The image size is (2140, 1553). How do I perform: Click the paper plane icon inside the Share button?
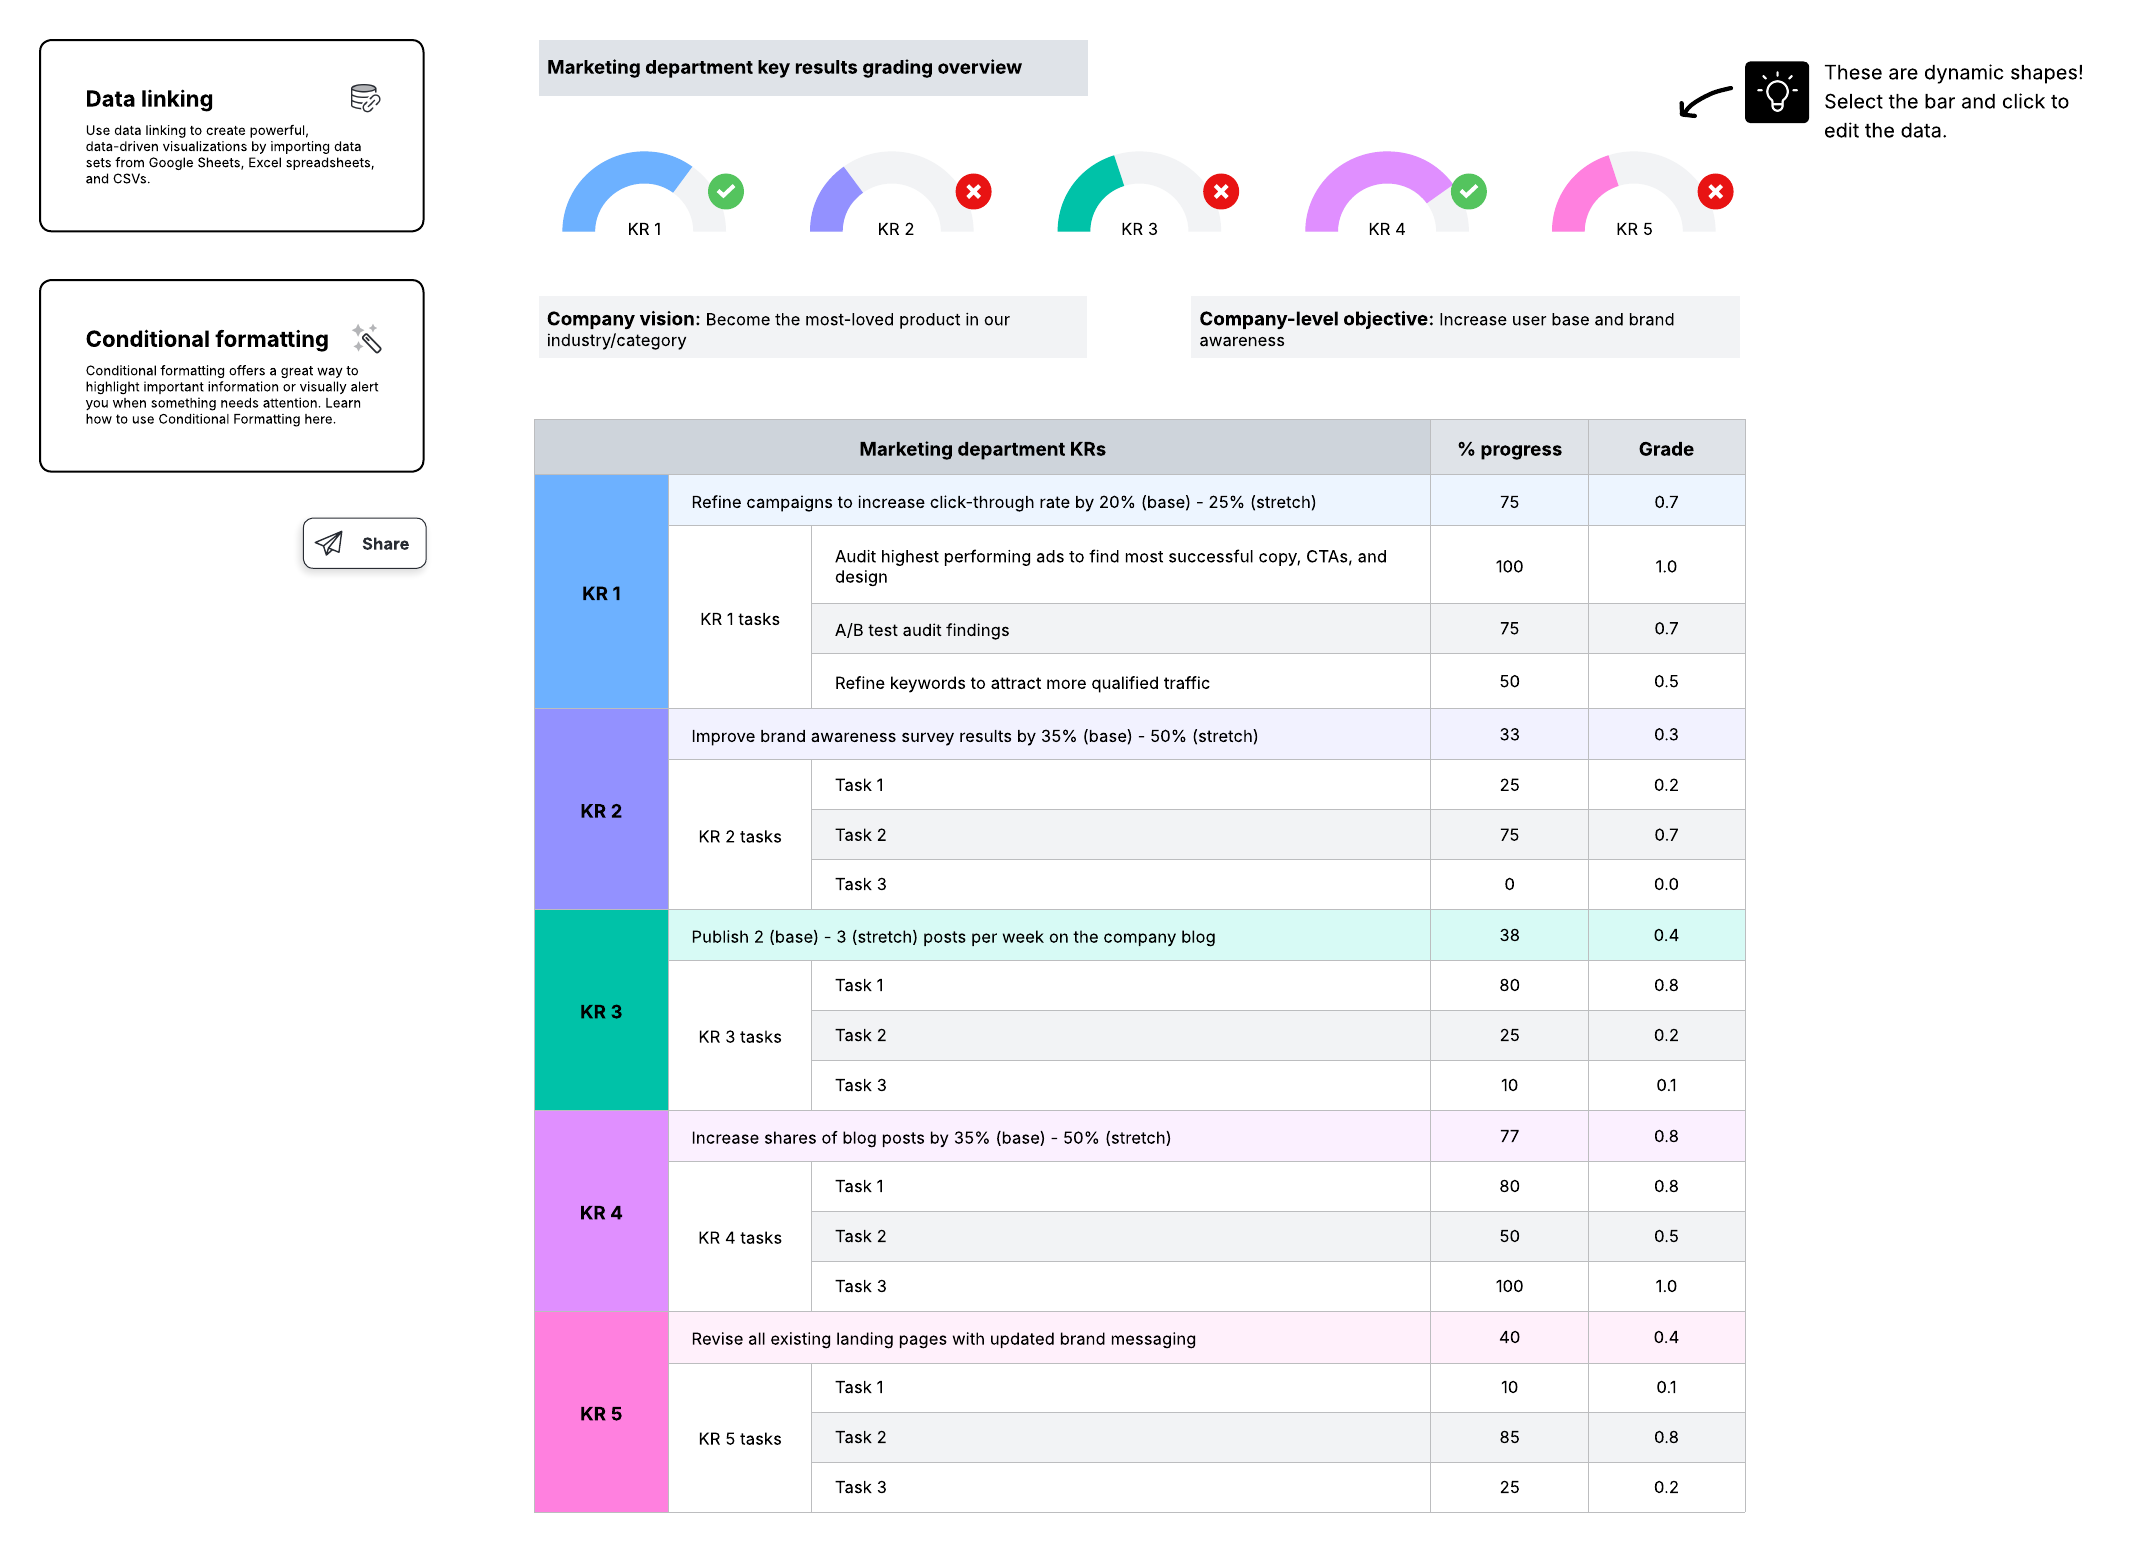(x=329, y=543)
